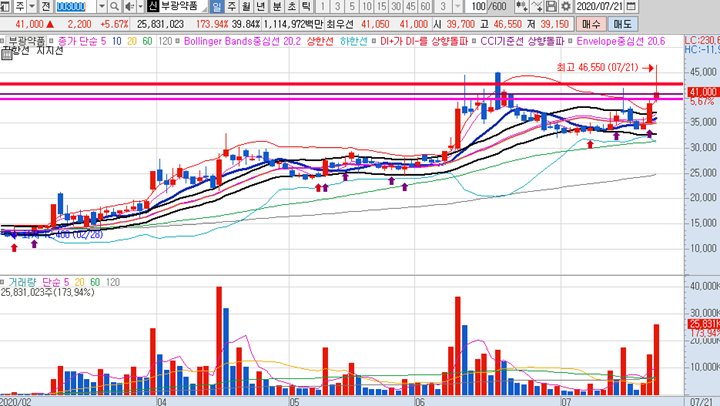The image size is (720, 406).
Task: Click the red 41,000 price axis tag
Action: coord(702,92)
